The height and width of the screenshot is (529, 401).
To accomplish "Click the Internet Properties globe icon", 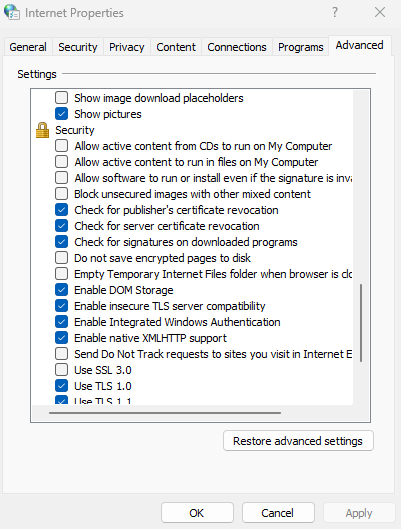I will (x=12, y=12).
